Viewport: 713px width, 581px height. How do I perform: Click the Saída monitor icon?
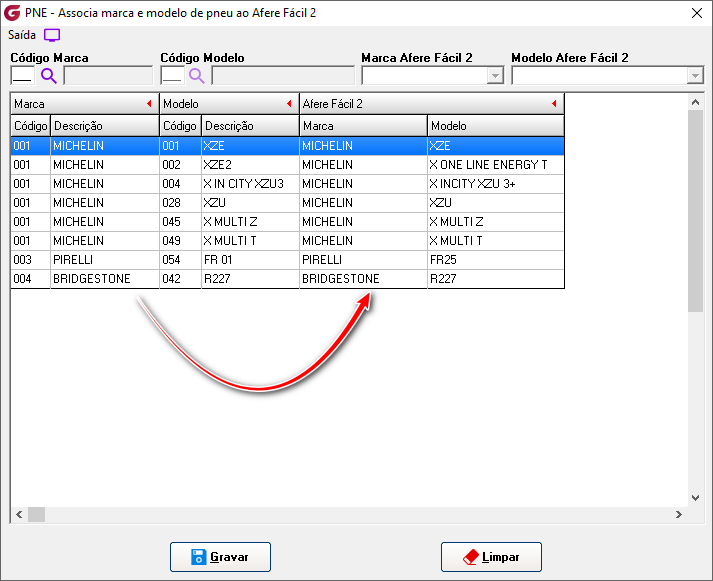click(x=52, y=35)
